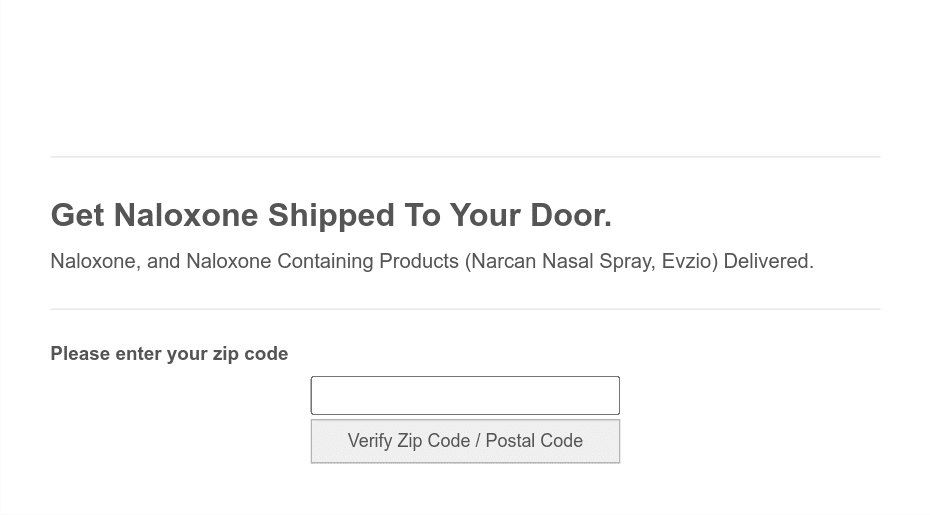Viewport: 930px width, 515px height.
Task: Click 'Get' at the start of the heading
Action: (x=77, y=215)
